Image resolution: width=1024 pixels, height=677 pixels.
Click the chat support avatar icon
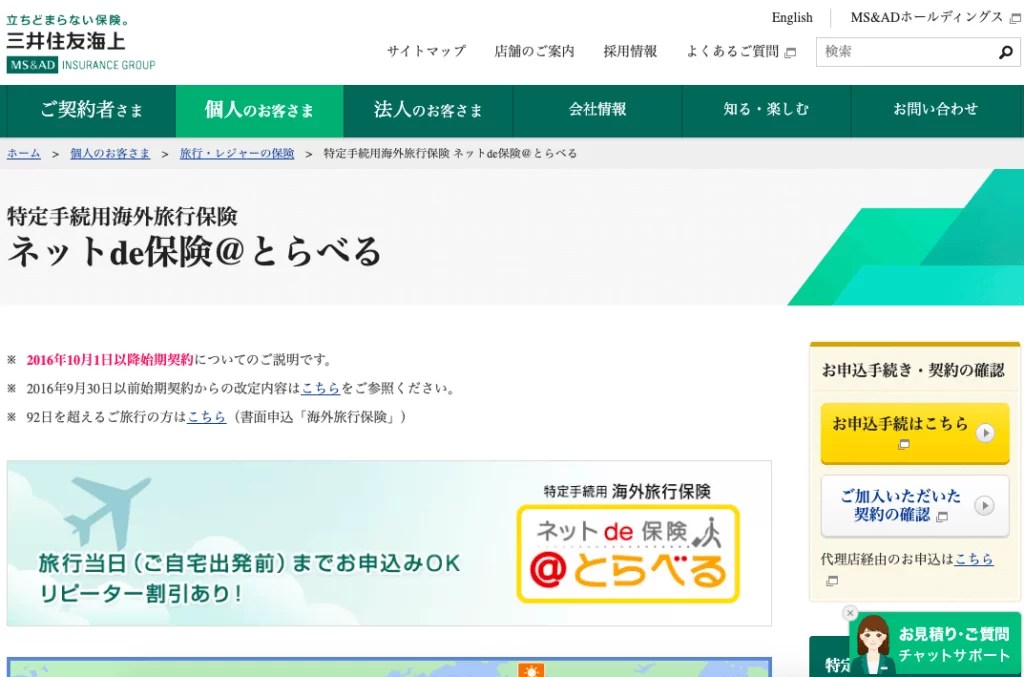(873, 644)
